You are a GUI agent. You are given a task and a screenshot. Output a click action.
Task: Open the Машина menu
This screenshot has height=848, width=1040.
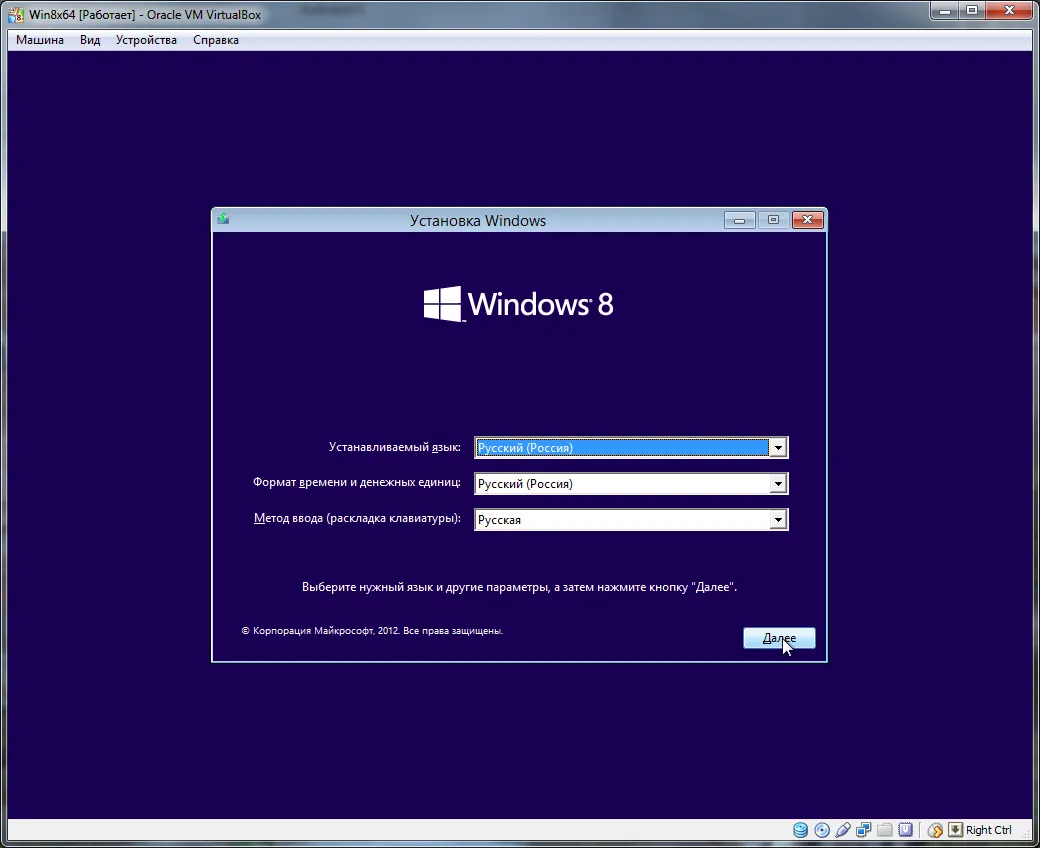(x=40, y=40)
